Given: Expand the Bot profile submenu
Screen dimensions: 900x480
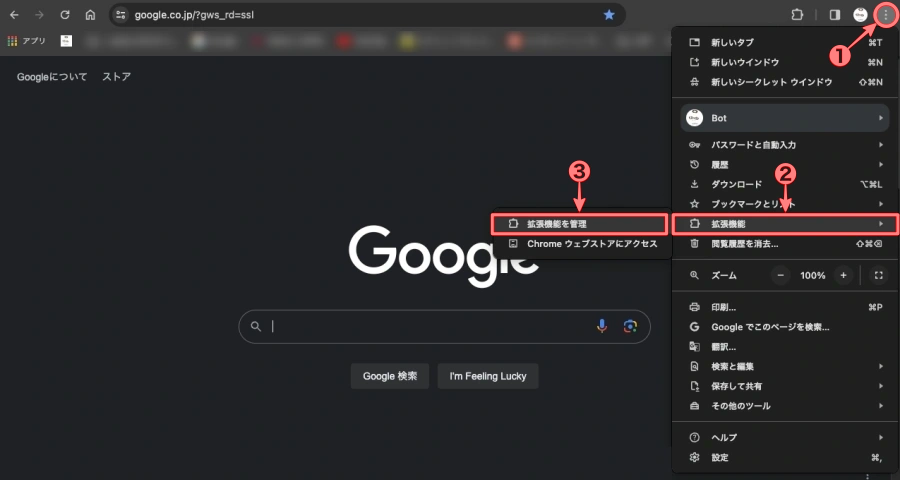Looking at the screenshot, I should click(785, 118).
